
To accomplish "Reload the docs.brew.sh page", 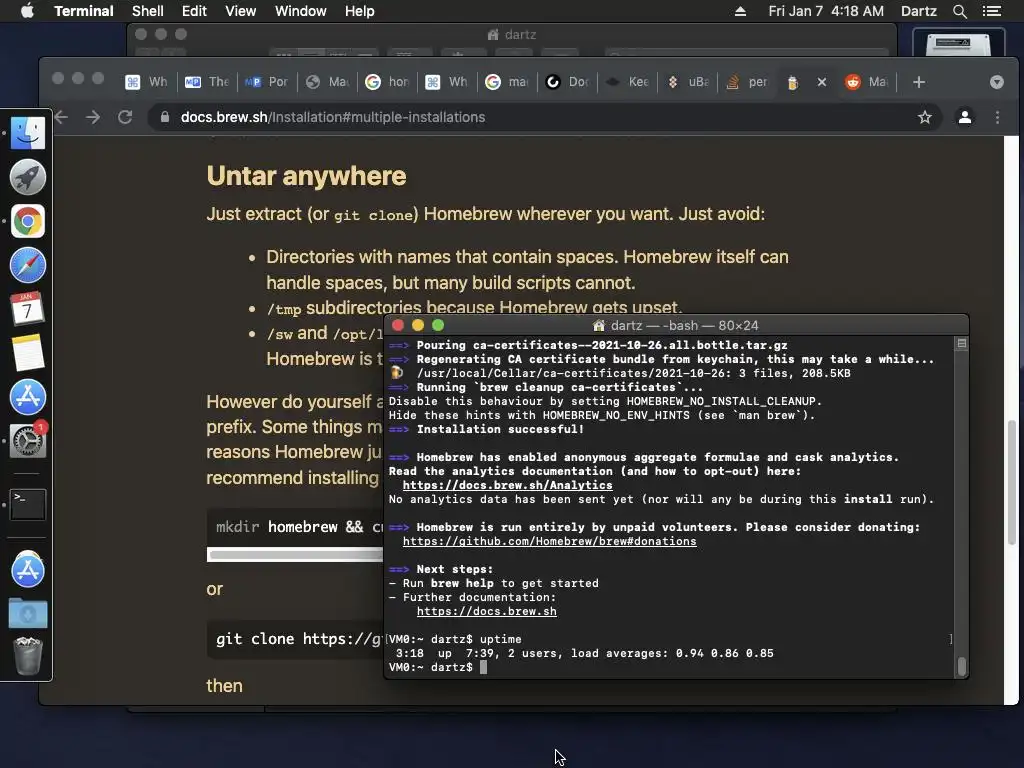I will [x=125, y=117].
